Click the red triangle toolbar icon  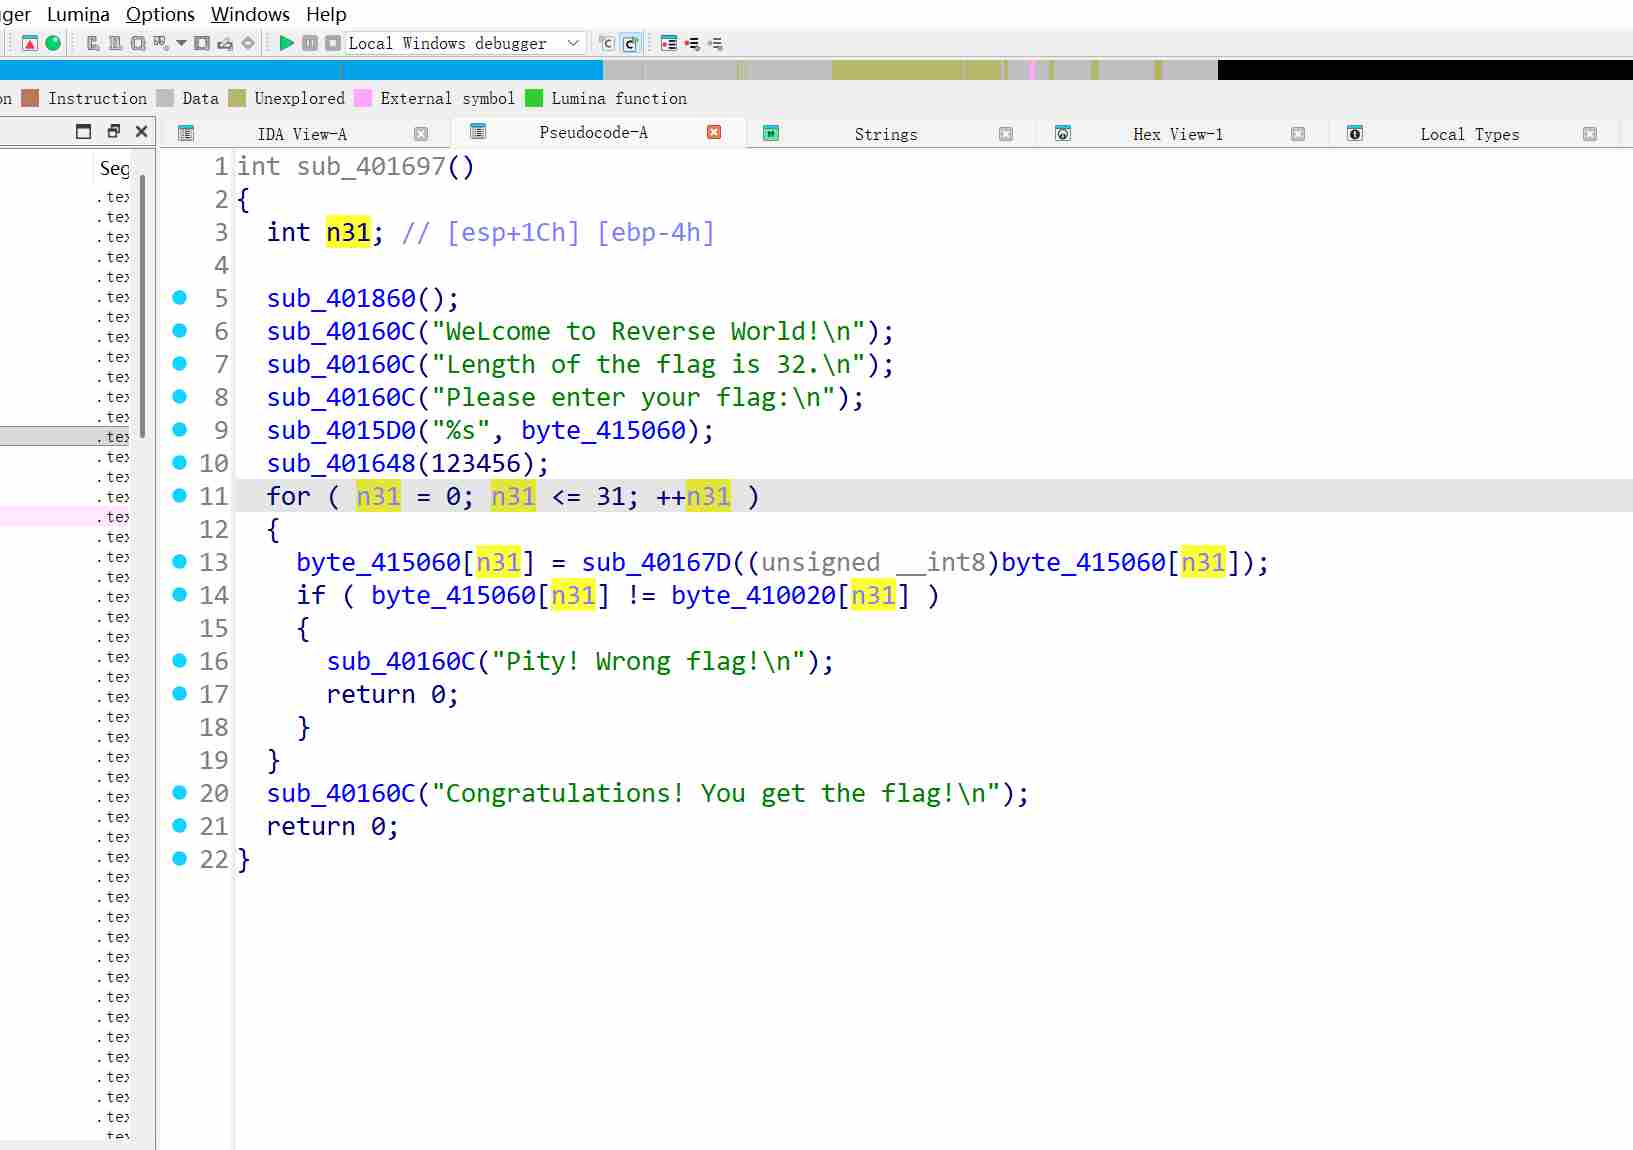[x=30, y=43]
